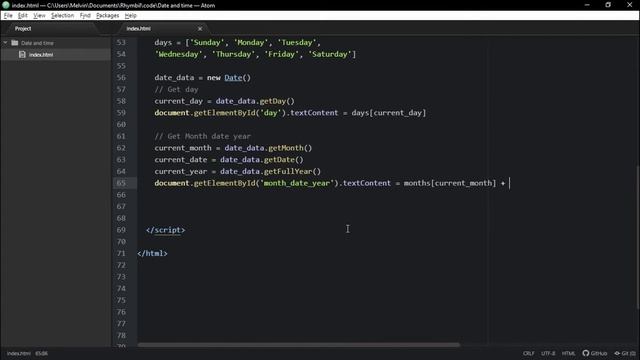The width and height of the screenshot is (640, 360).
Task: Open the View menu
Action: [39, 16]
